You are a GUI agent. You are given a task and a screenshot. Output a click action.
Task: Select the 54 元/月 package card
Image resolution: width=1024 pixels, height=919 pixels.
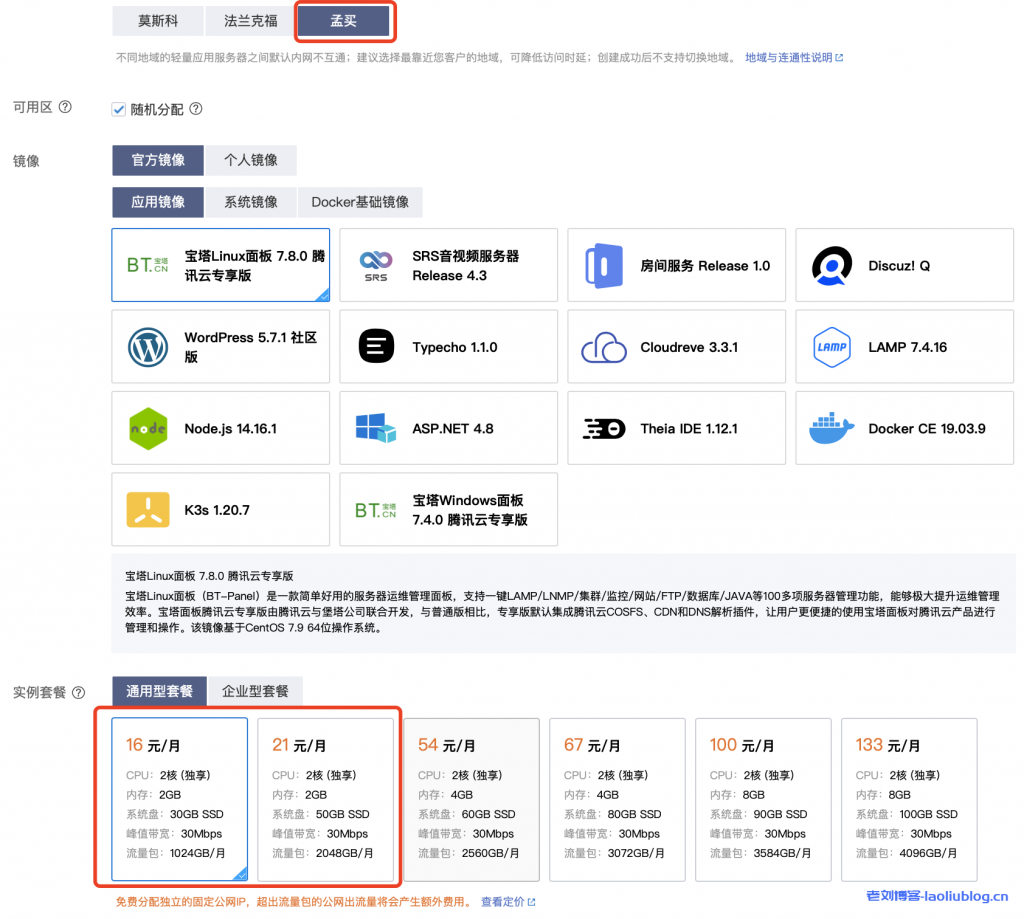(471, 799)
